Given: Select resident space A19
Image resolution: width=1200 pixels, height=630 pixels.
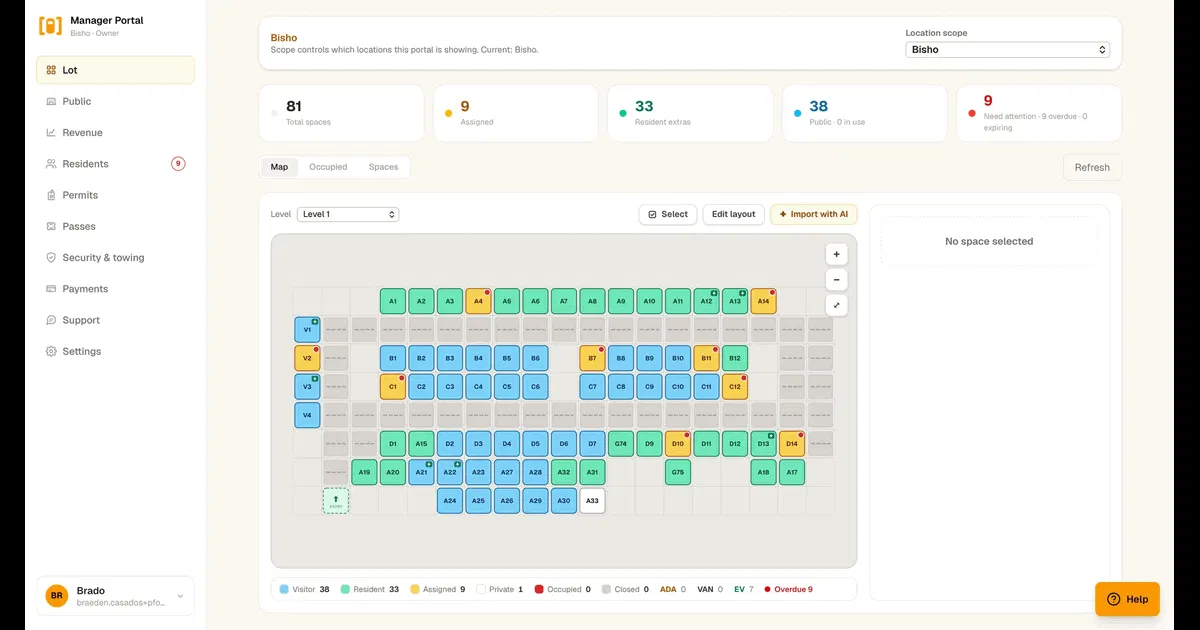Looking at the screenshot, I should coord(364,472).
